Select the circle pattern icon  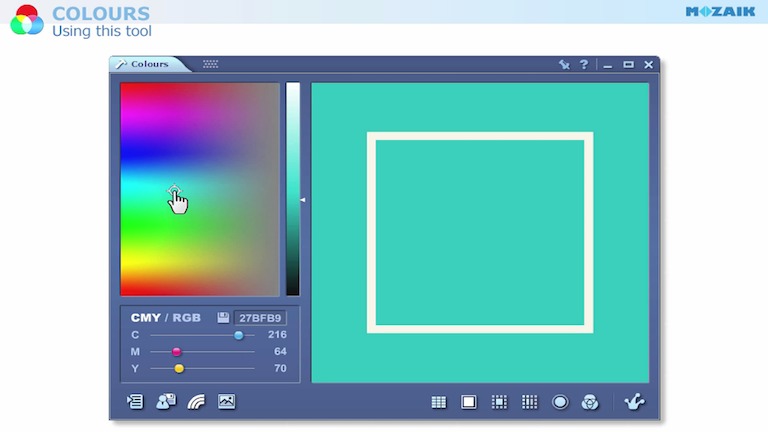[x=560, y=402]
